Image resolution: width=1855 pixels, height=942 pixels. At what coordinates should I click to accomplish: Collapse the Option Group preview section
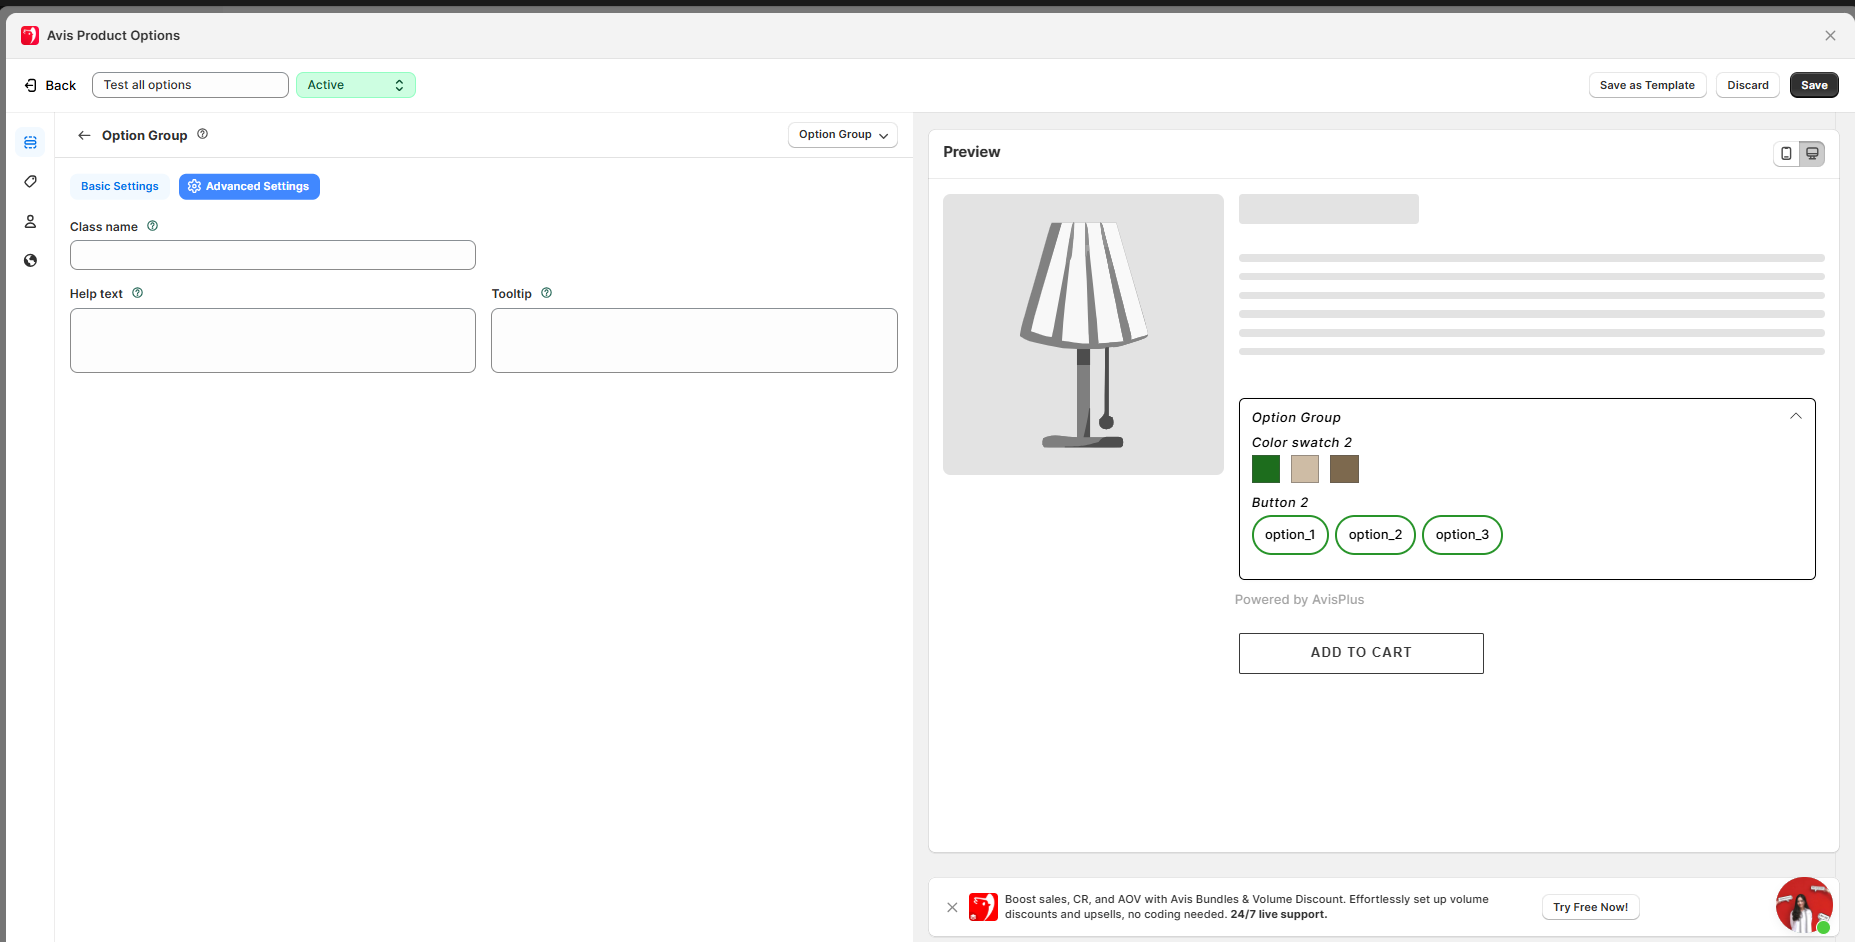coord(1795,416)
